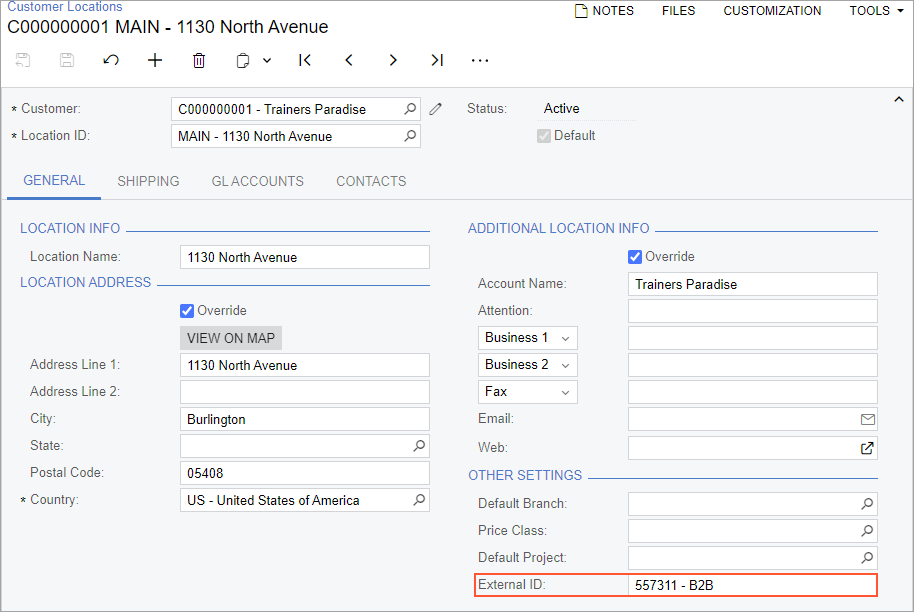This screenshot has height=612, width=914.
Task: Toggle Override in Additional Location Info
Action: [x=635, y=257]
